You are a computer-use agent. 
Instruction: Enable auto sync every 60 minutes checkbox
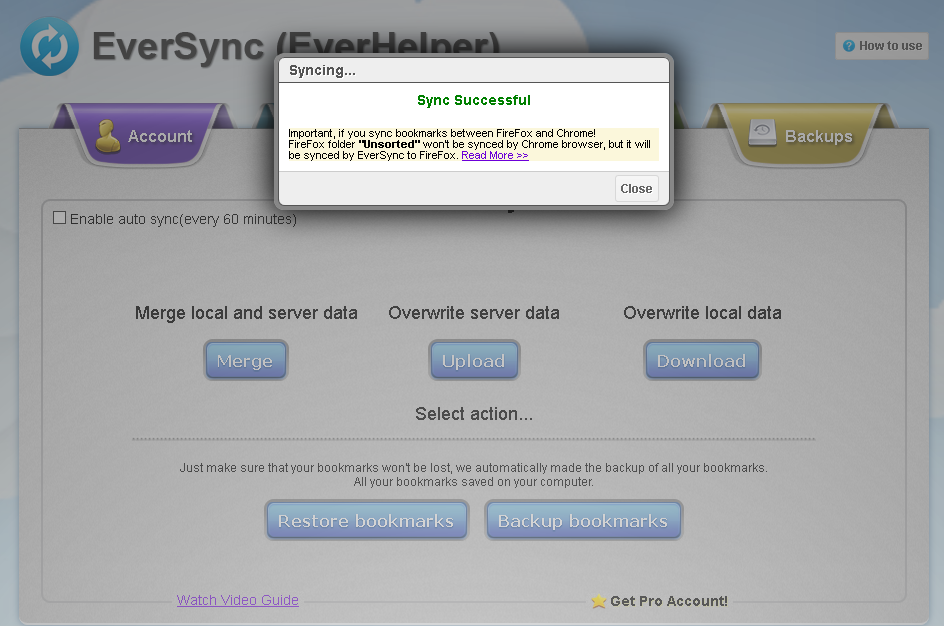(x=59, y=218)
